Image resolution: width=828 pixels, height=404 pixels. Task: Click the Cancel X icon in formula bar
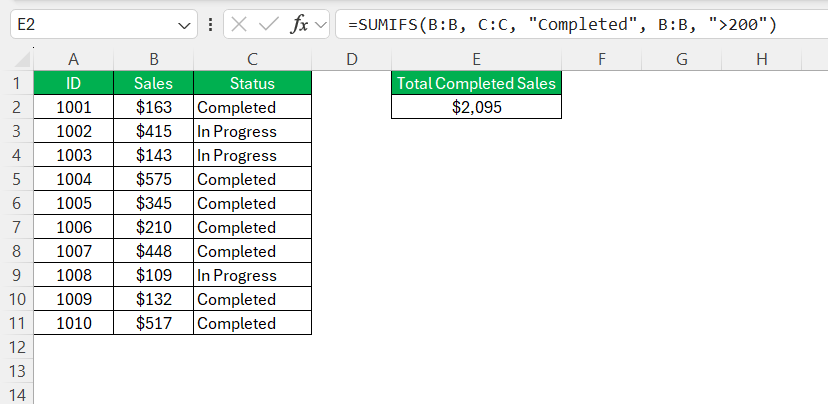pyautogui.click(x=239, y=24)
